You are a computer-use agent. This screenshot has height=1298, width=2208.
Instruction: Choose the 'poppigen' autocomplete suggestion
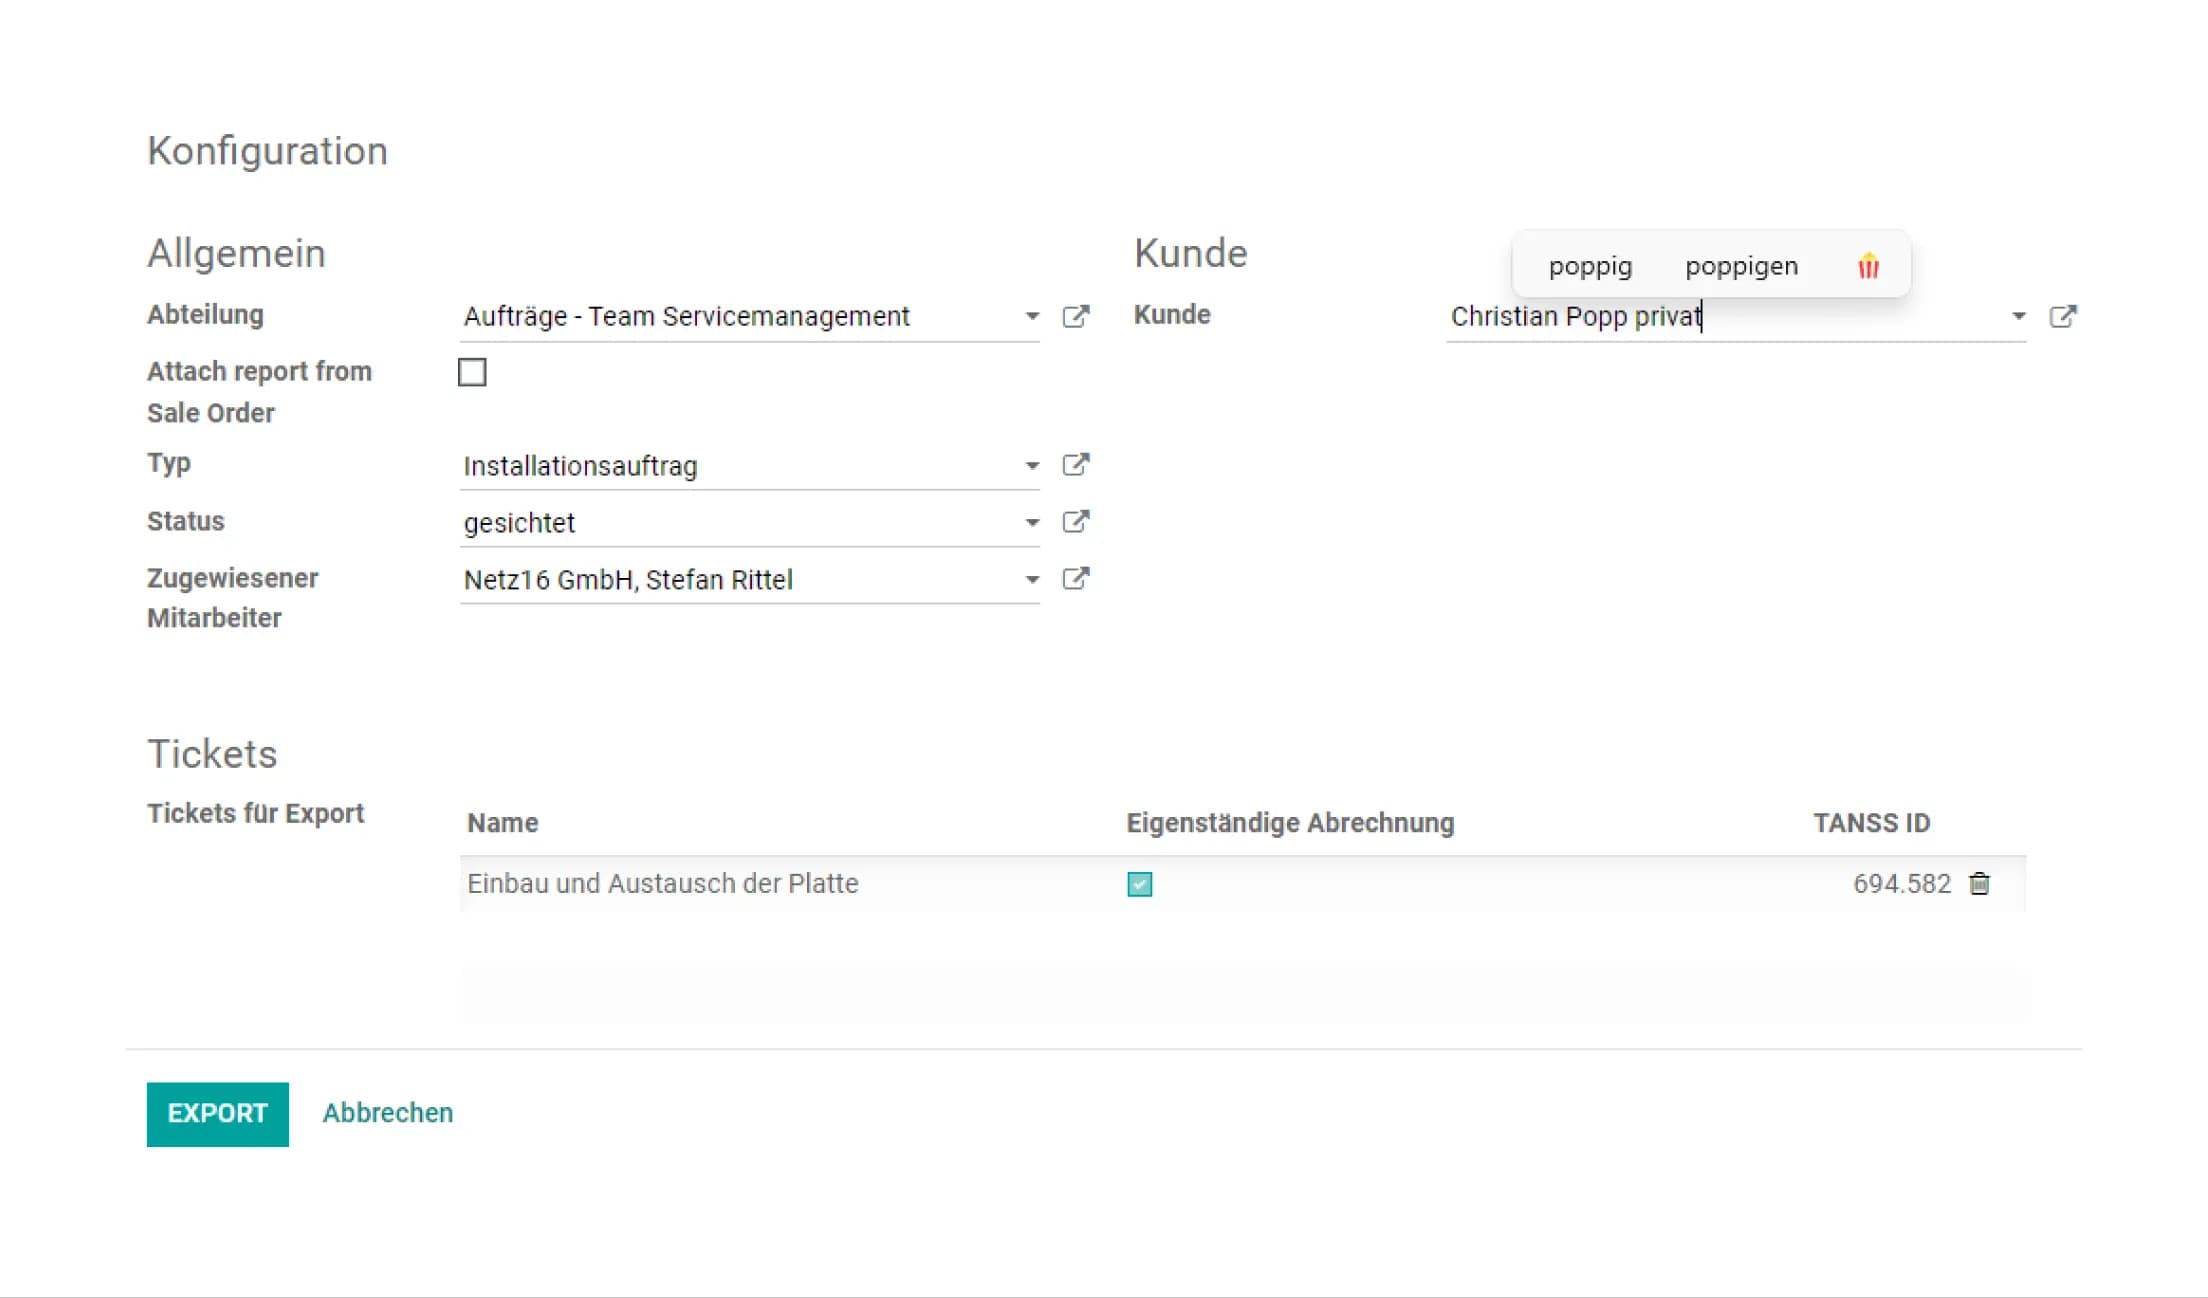[1741, 266]
